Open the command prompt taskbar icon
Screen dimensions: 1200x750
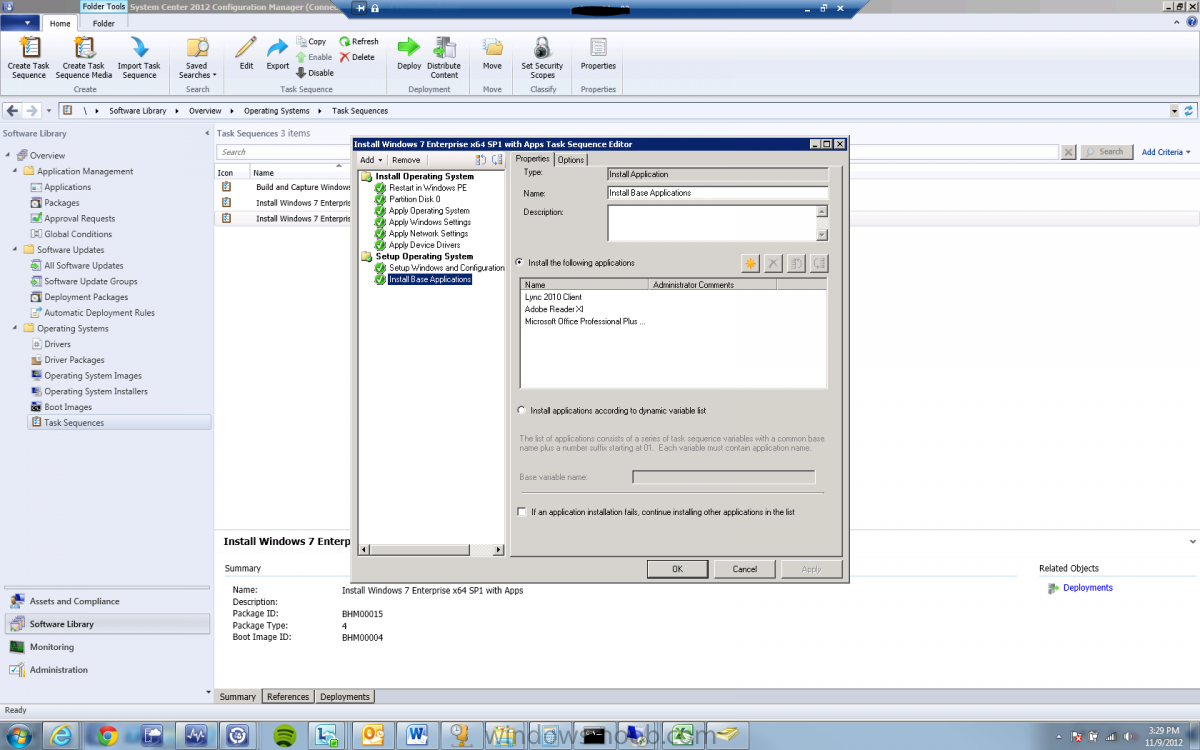pos(596,736)
